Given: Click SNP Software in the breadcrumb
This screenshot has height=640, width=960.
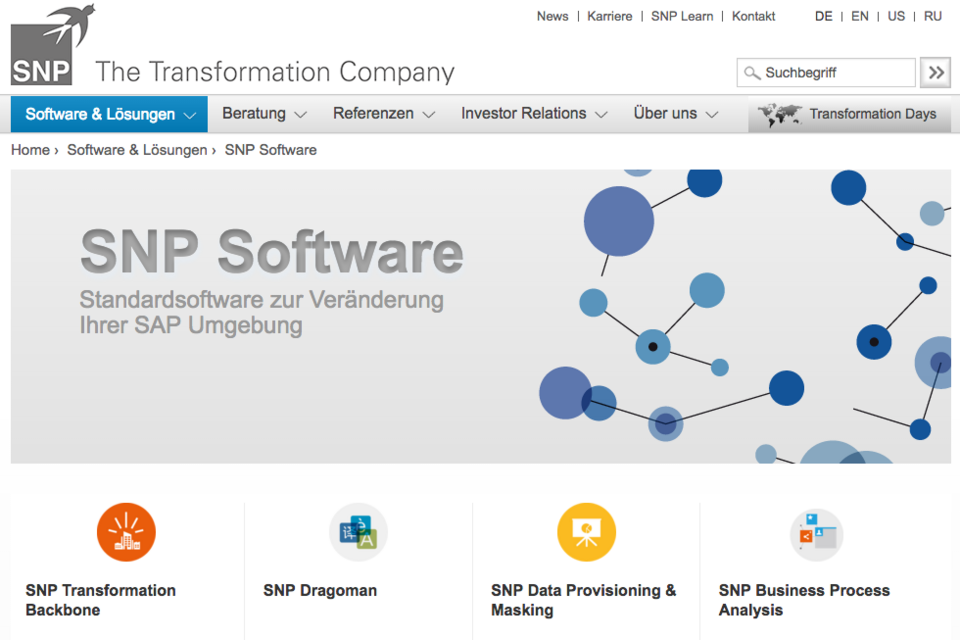Looking at the screenshot, I should (x=271, y=150).
